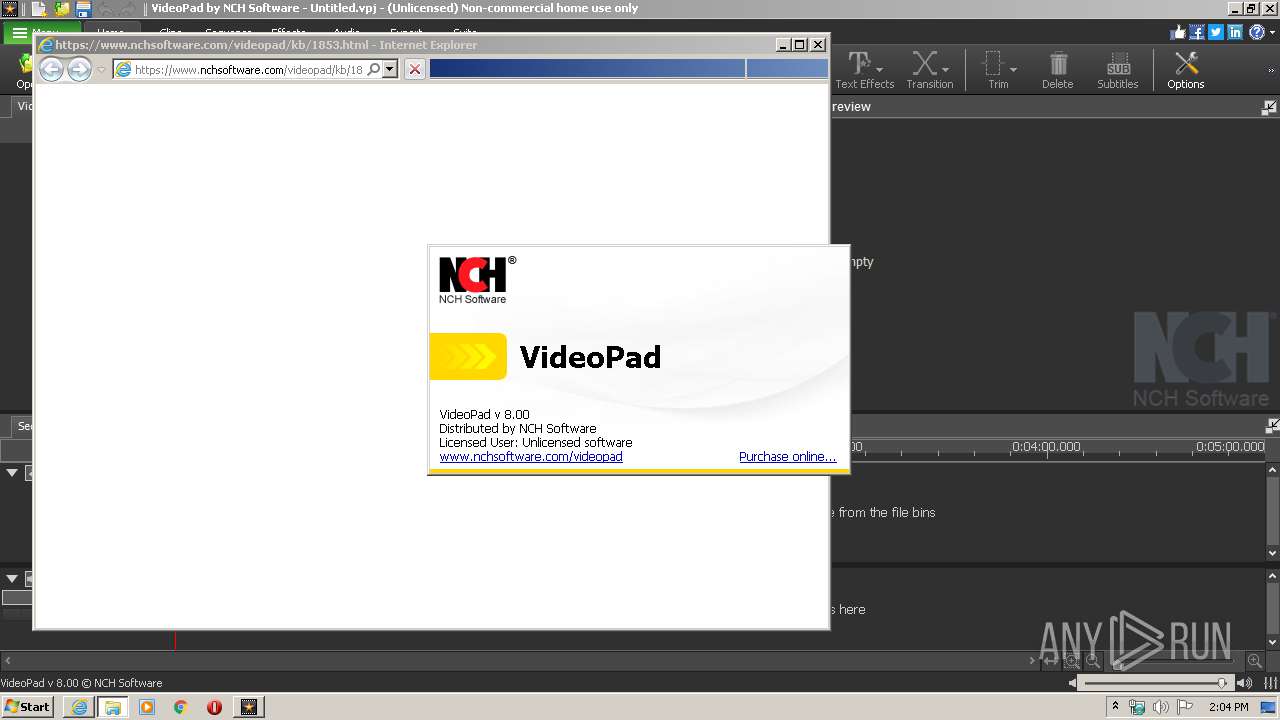
Task: Click the LinkedIn share icon
Action: [x=1235, y=32]
